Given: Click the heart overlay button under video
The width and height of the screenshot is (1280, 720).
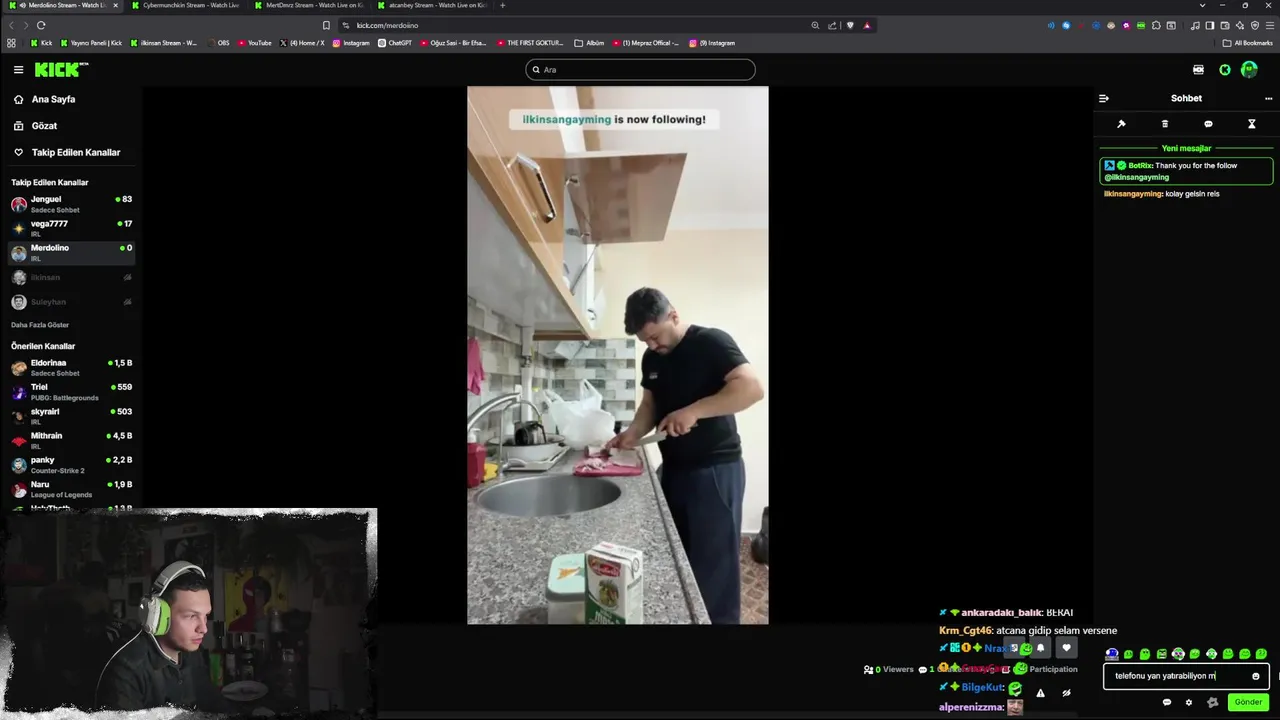Looking at the screenshot, I should 1066,648.
